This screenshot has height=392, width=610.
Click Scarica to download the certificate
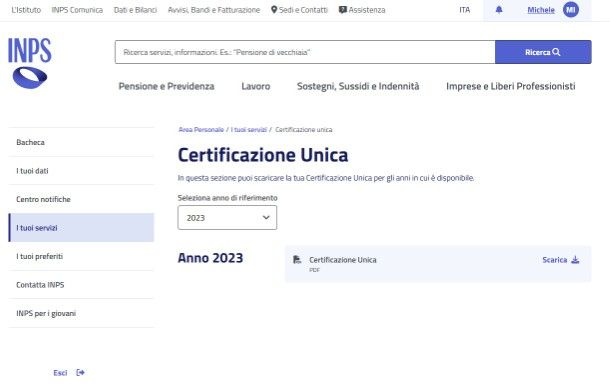point(554,260)
